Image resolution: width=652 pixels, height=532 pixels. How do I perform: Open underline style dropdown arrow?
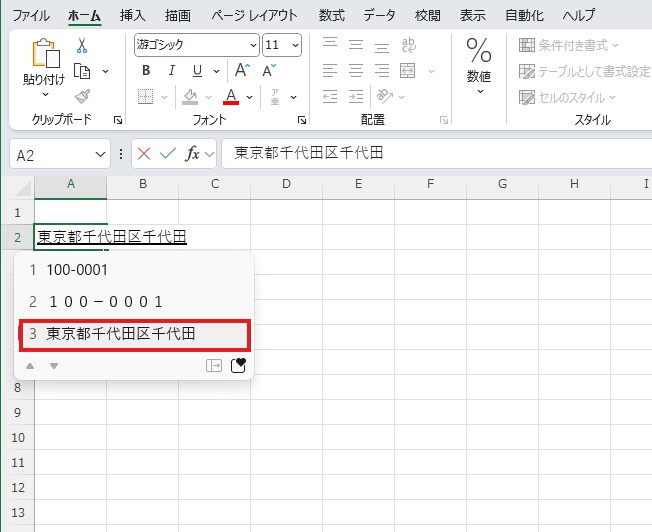(217, 72)
